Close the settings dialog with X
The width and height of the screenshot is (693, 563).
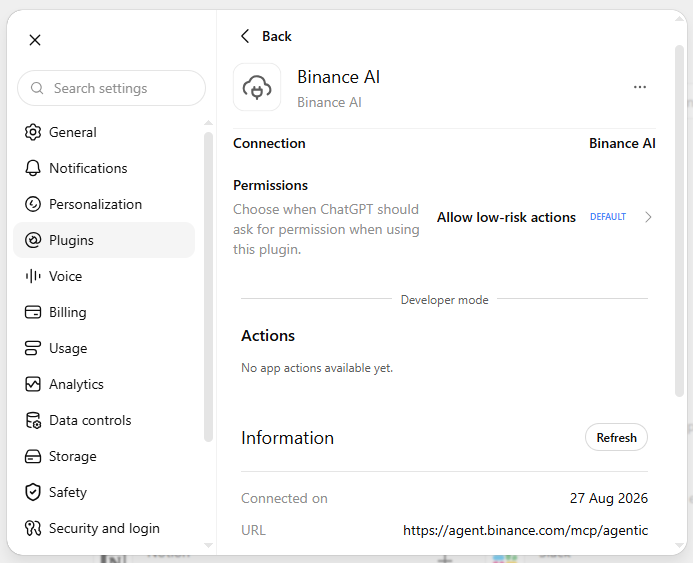[x=35, y=40]
